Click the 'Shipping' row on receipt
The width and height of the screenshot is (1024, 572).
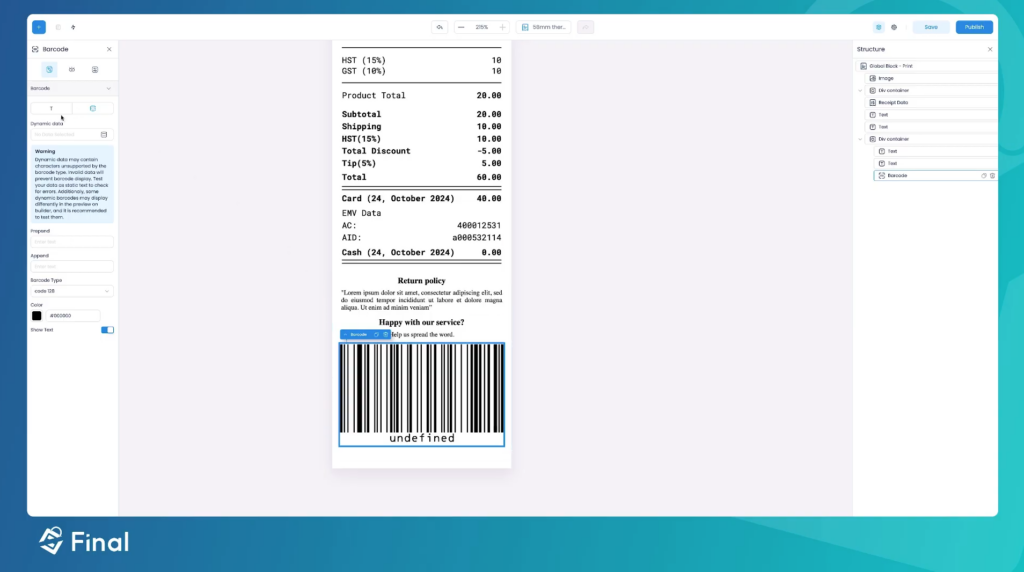421,127
